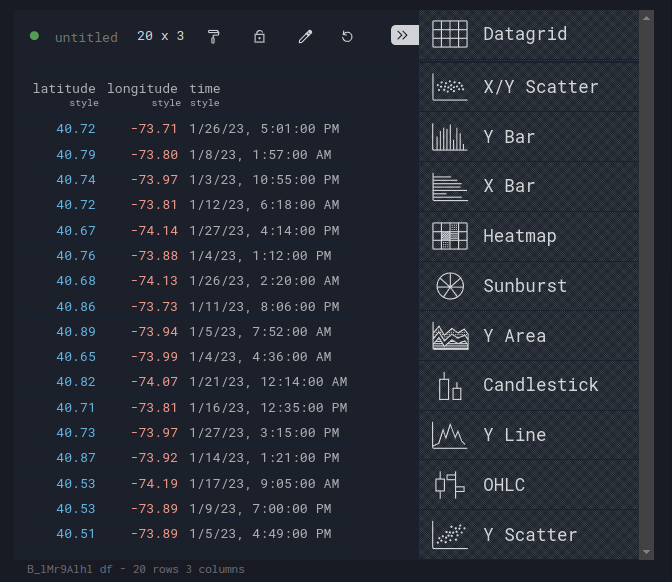Click longitude cell -74.13
Viewport: 672px width, 582px height.
(154, 281)
